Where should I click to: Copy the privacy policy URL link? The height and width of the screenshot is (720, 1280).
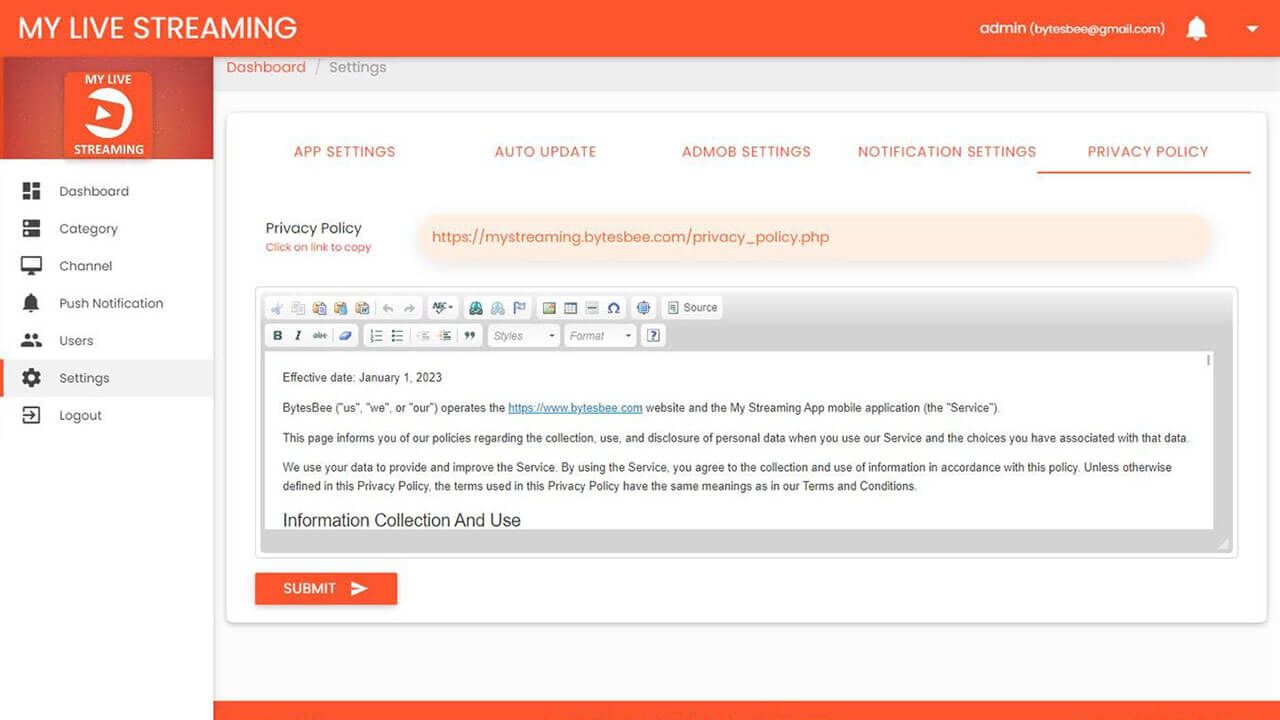click(630, 237)
